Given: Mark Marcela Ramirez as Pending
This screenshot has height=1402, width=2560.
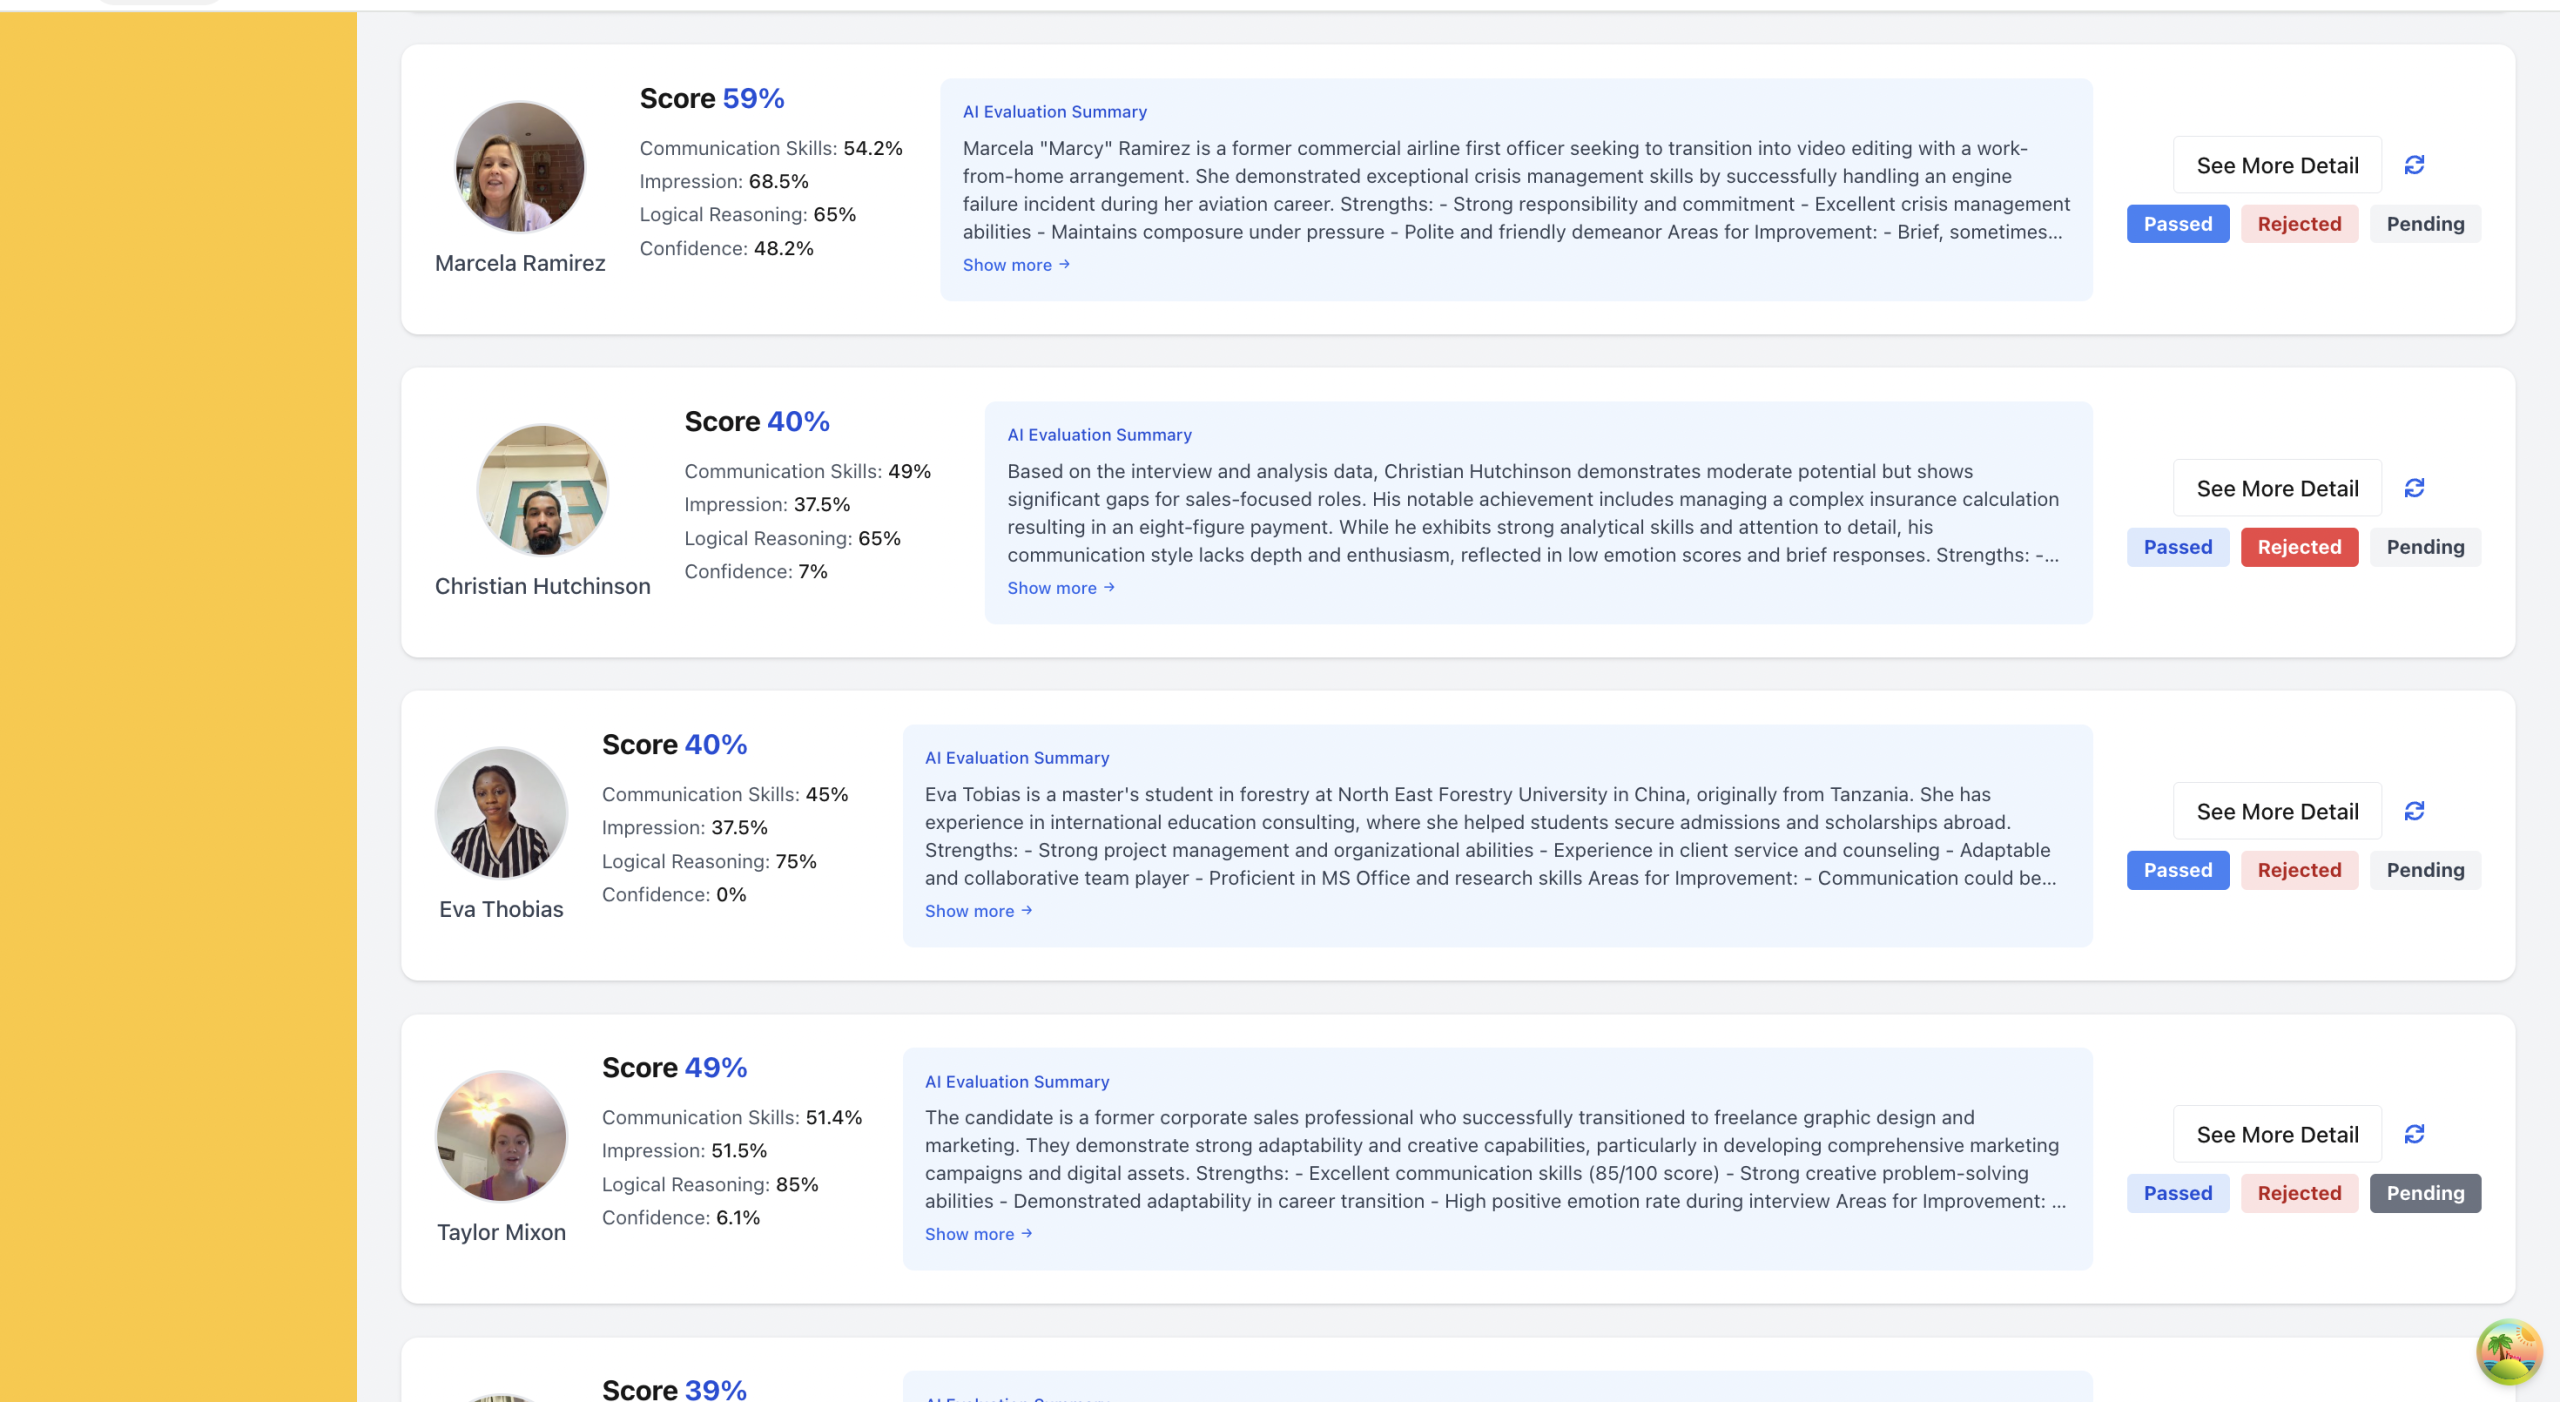Looking at the screenshot, I should [x=2424, y=224].
